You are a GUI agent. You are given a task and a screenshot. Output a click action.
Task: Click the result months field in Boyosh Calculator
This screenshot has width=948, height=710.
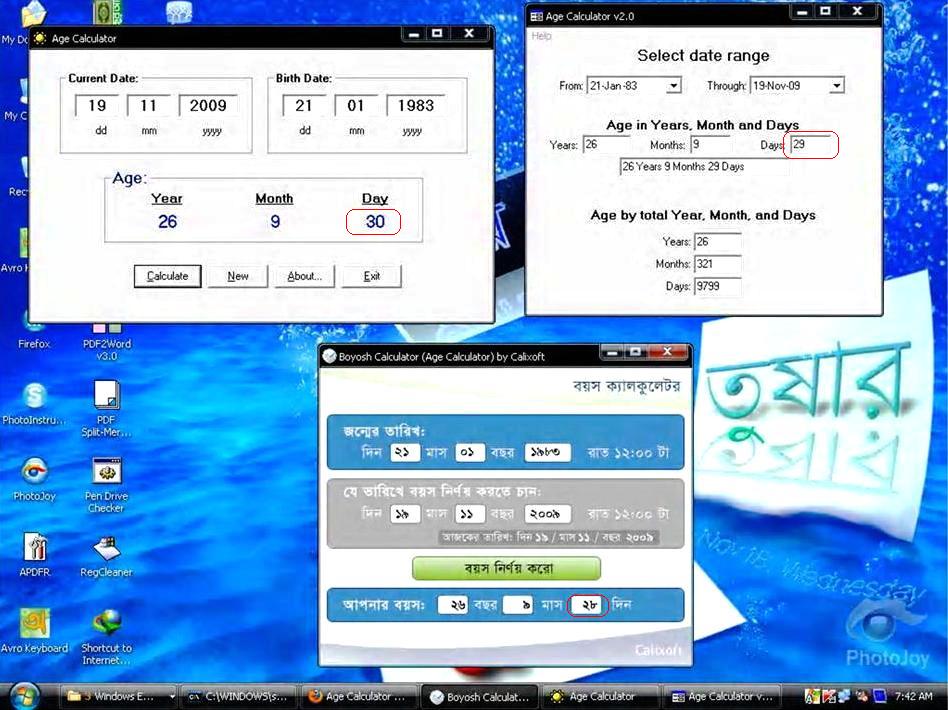pyautogui.click(x=518, y=604)
